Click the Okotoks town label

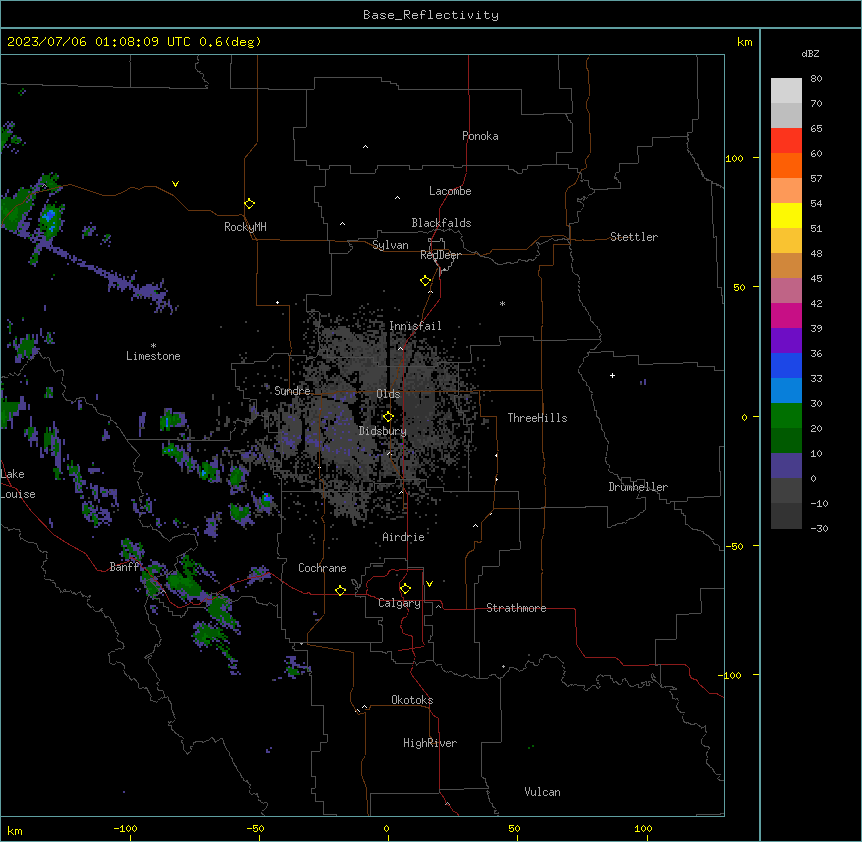coord(412,700)
